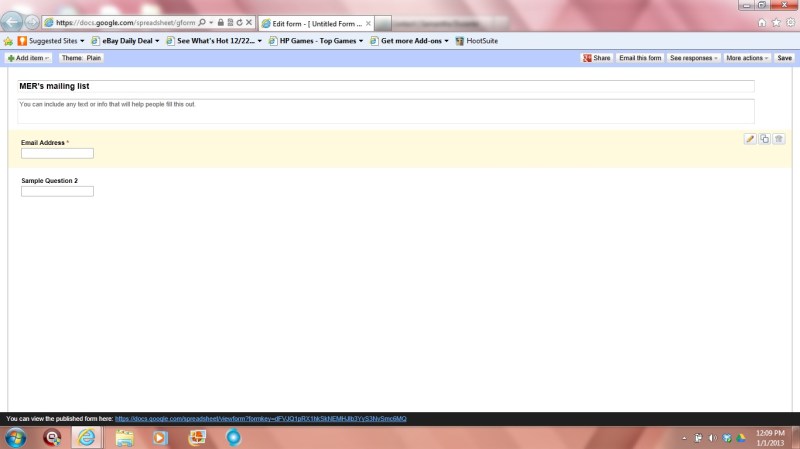Screen dimensions: 800x449
Task: Click the MER's mailing list title field
Action: coord(385,86)
